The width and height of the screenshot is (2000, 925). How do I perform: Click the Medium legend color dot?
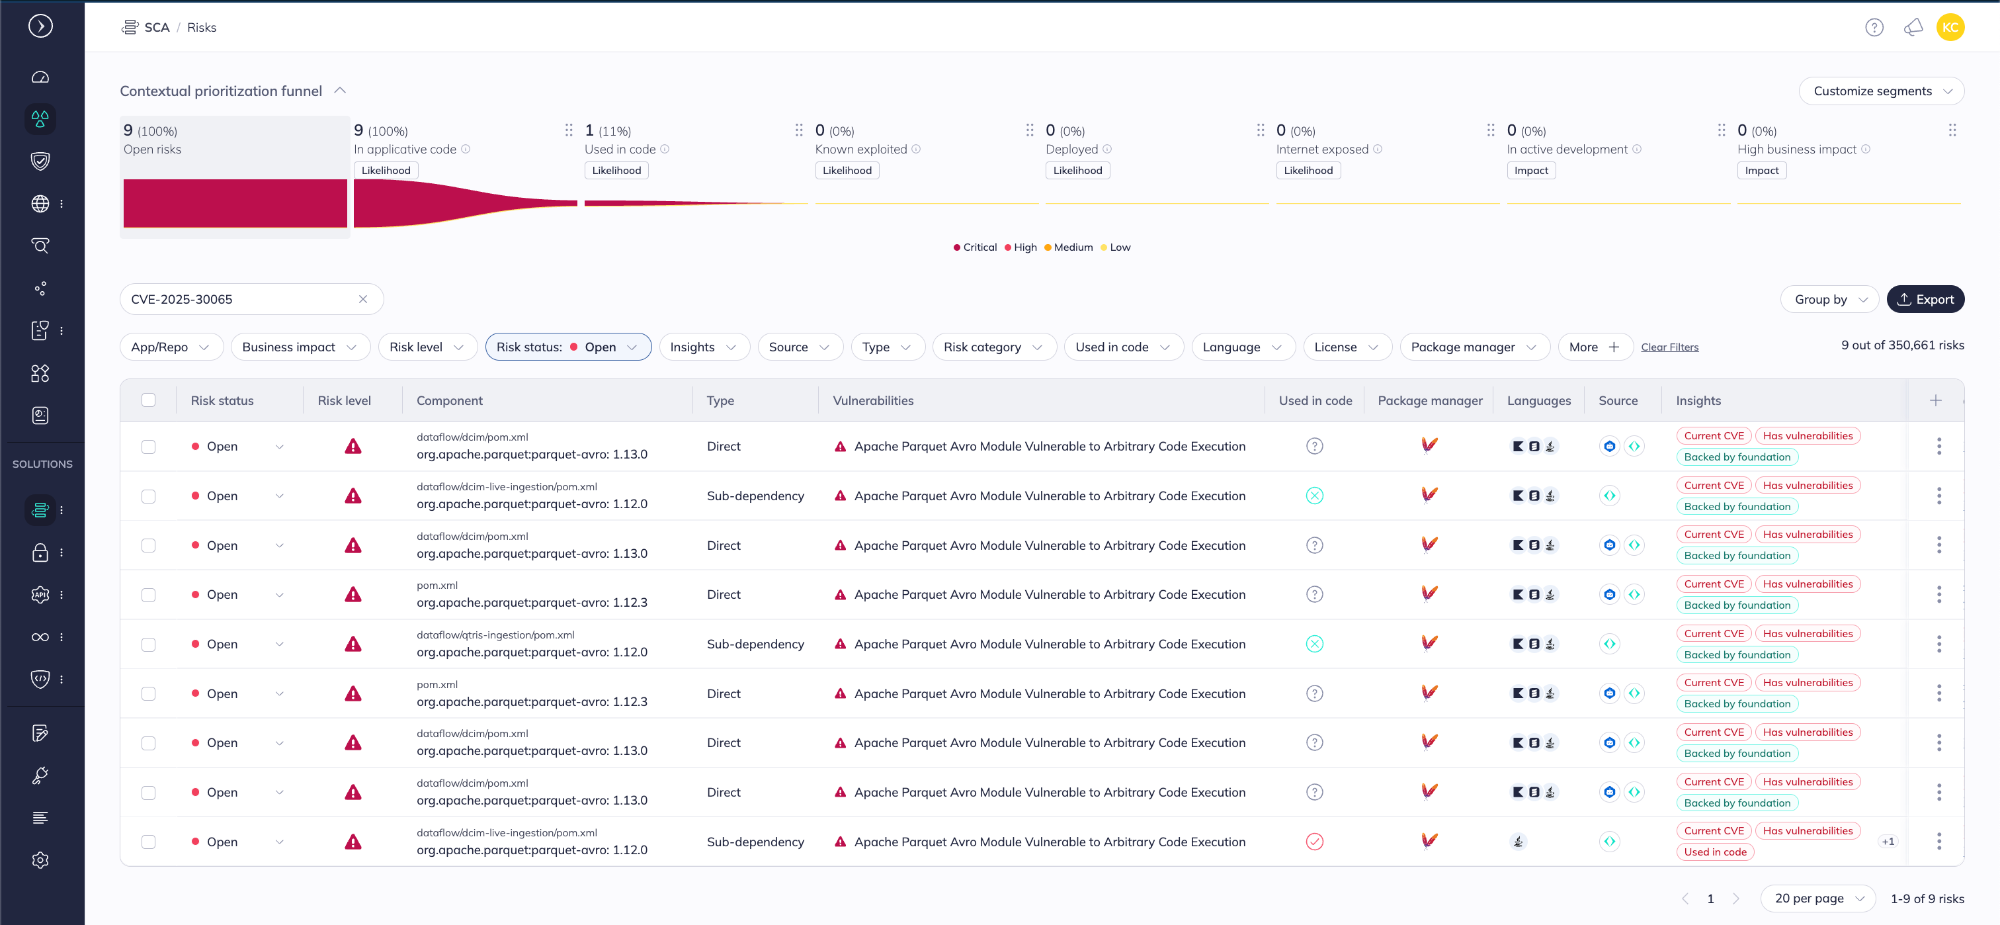point(1047,248)
